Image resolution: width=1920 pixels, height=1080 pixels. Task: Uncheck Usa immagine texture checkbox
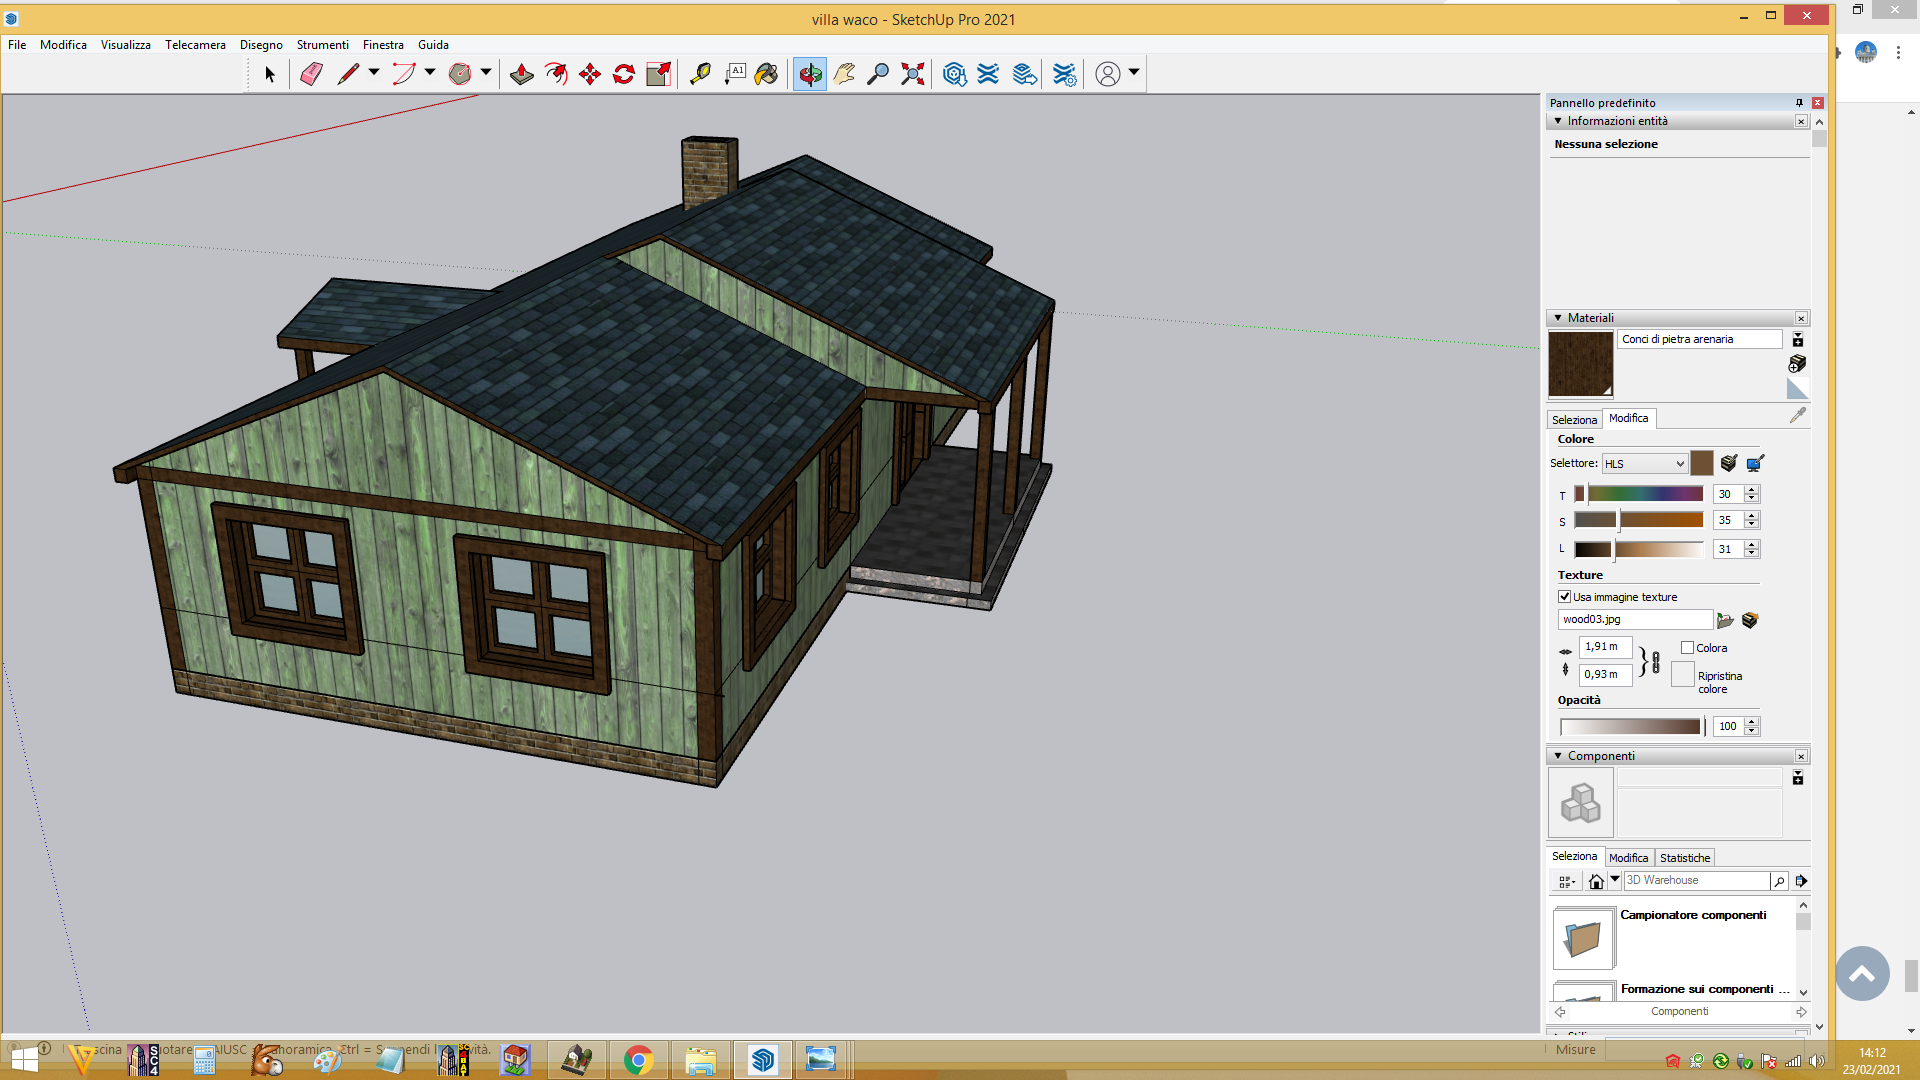tap(1565, 597)
